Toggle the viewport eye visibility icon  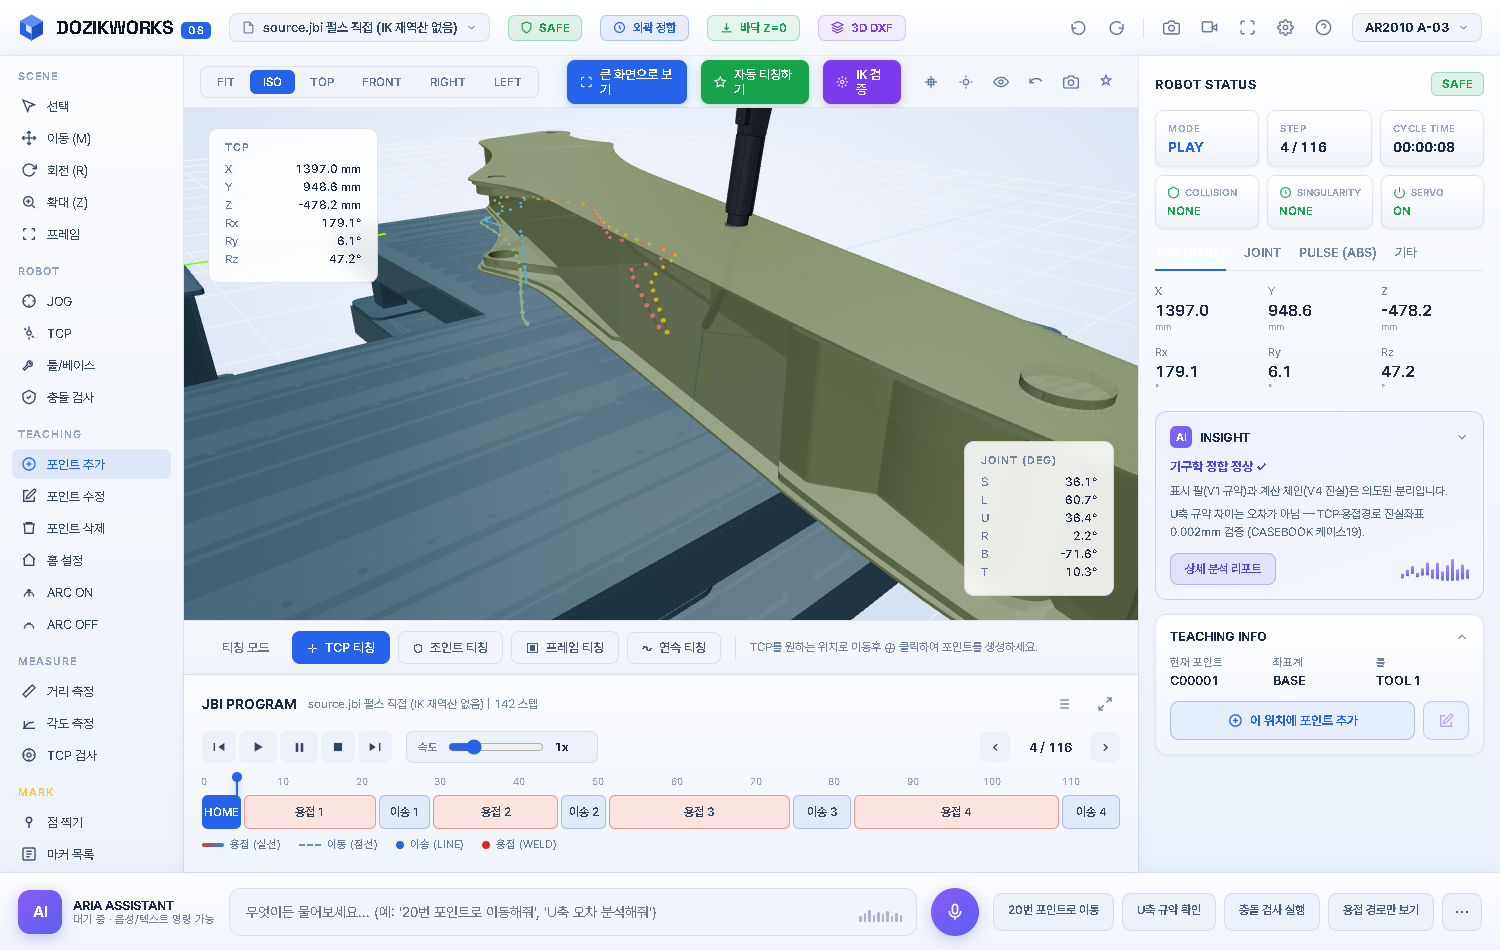click(1001, 82)
